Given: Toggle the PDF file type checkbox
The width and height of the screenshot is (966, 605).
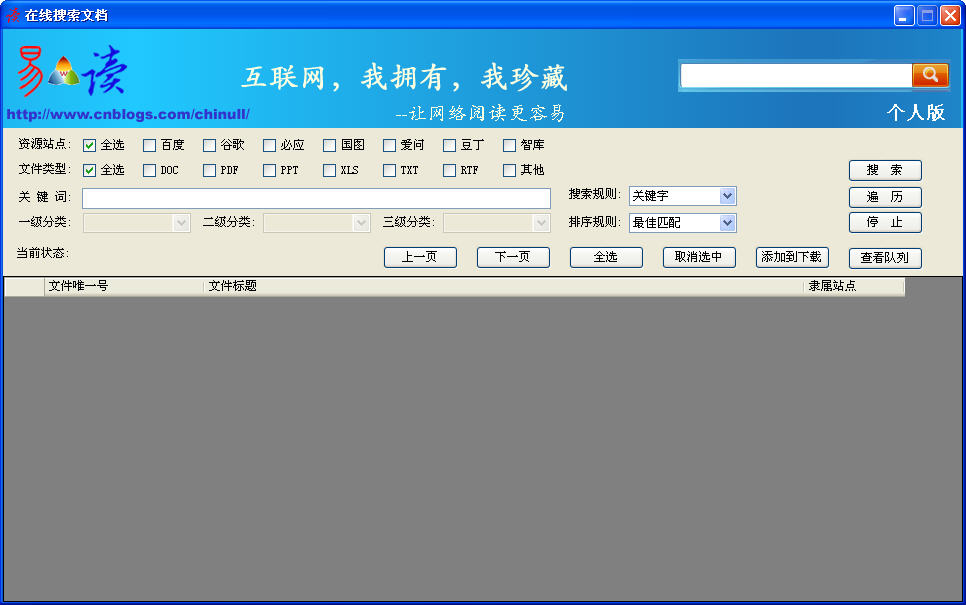Looking at the screenshot, I should click(210, 170).
